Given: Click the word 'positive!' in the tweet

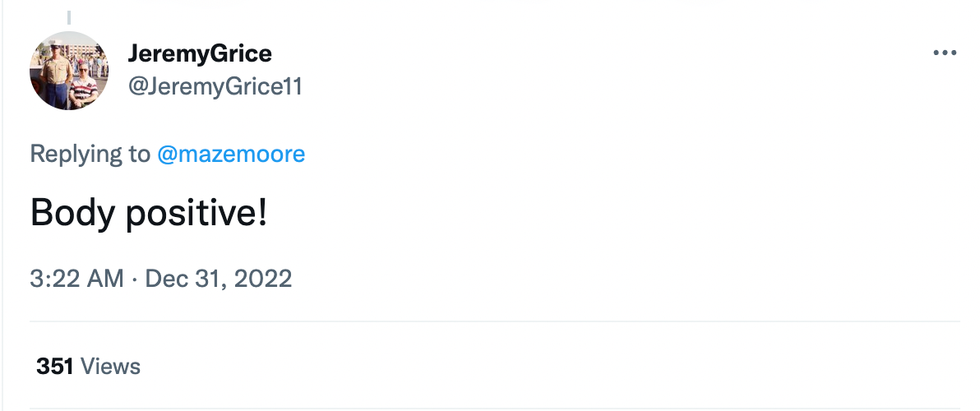Looking at the screenshot, I should [x=196, y=212].
